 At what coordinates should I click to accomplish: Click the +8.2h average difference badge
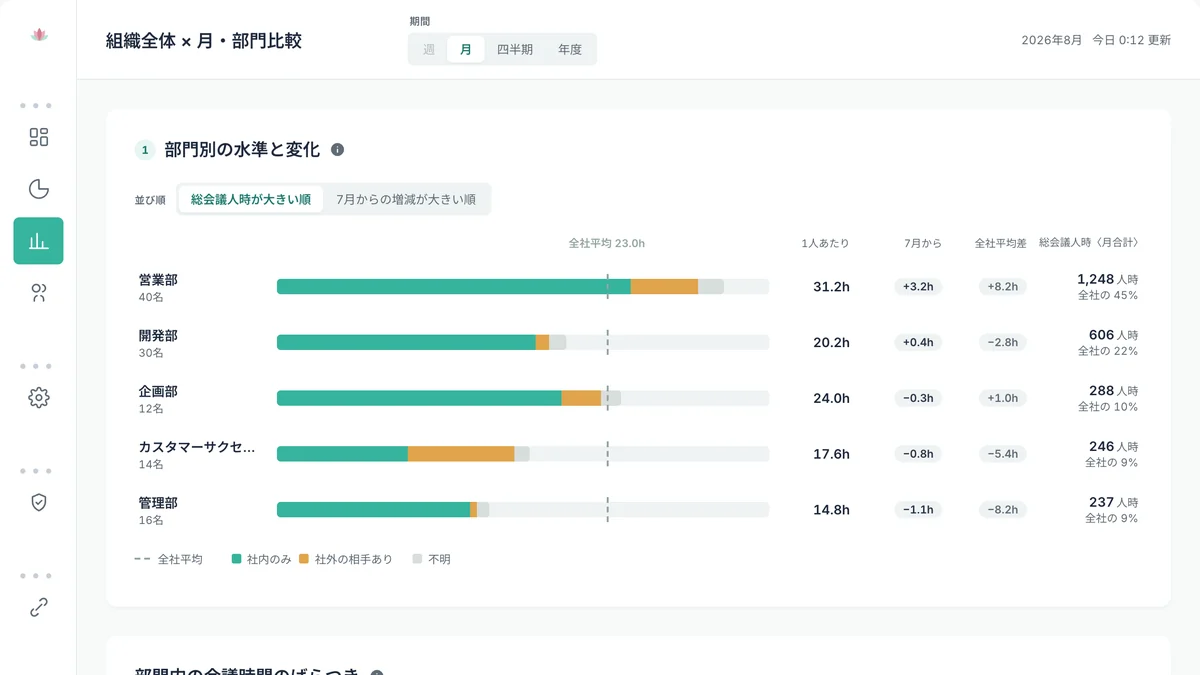[1002, 287]
